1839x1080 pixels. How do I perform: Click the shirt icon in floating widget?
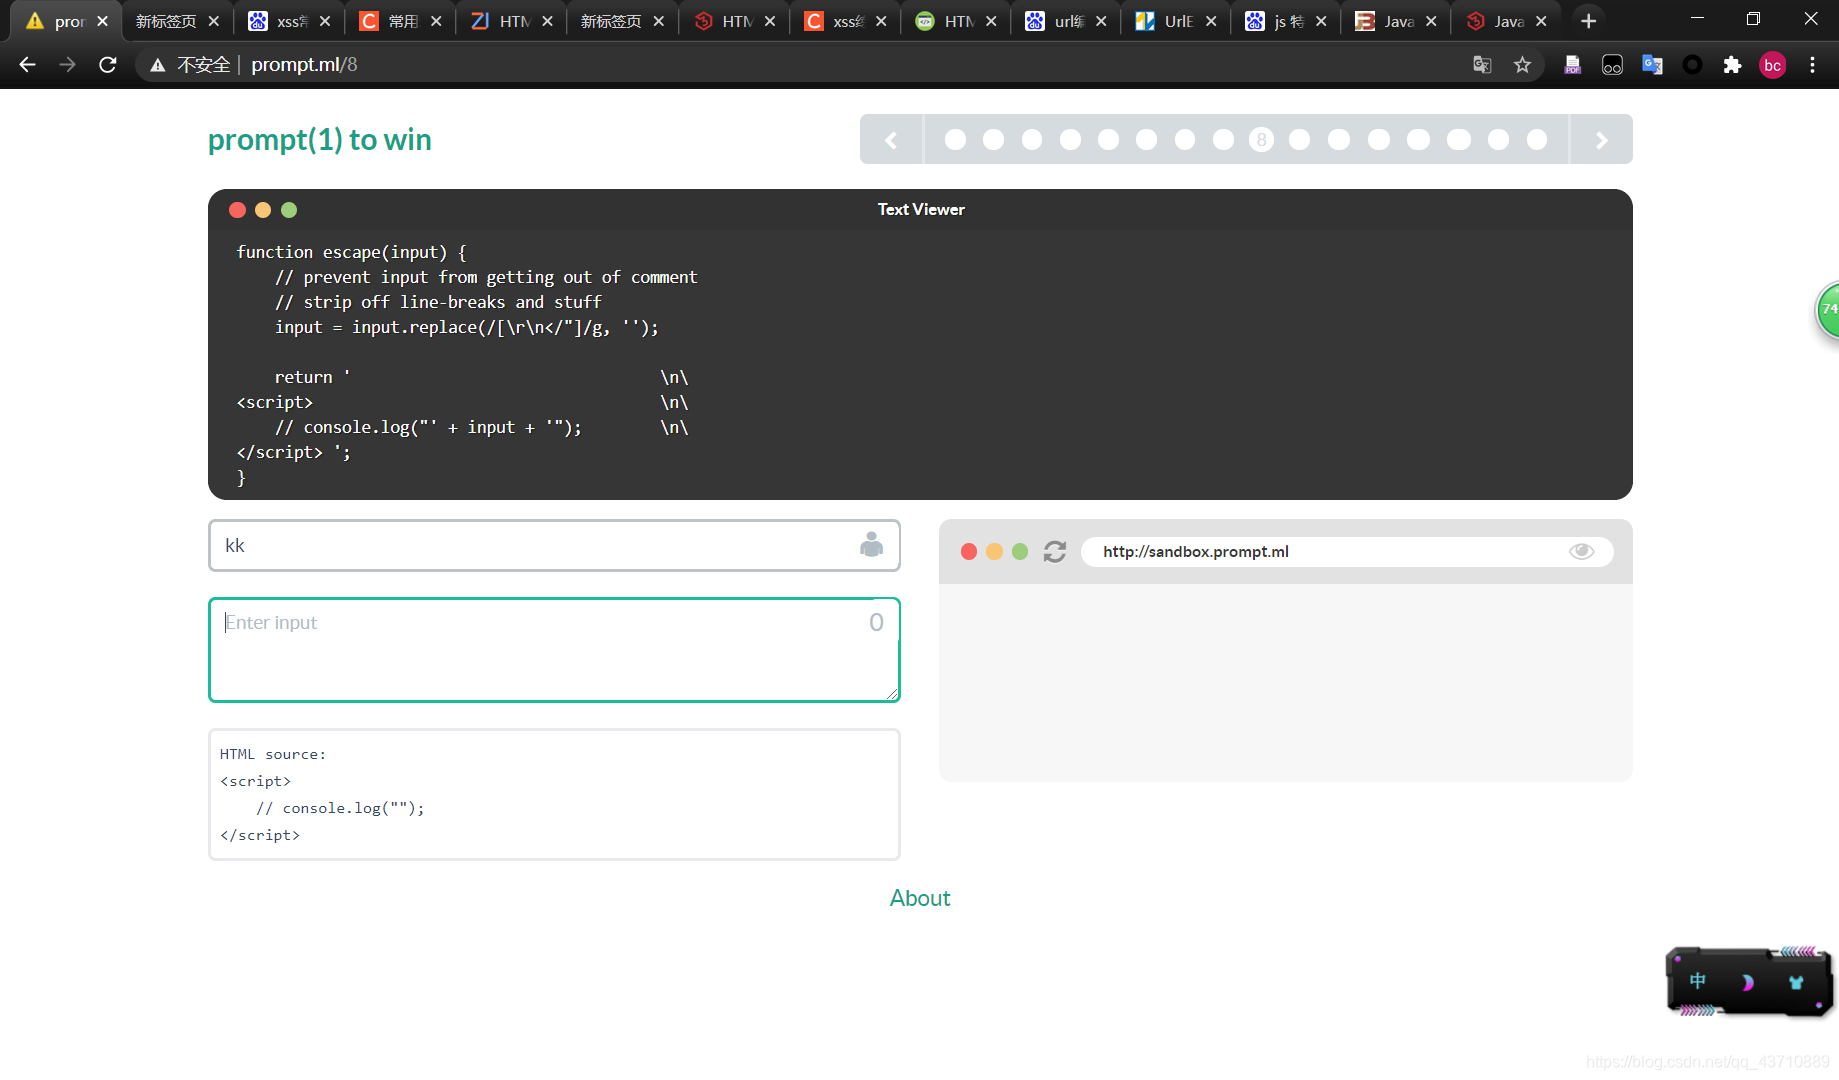click(1796, 982)
